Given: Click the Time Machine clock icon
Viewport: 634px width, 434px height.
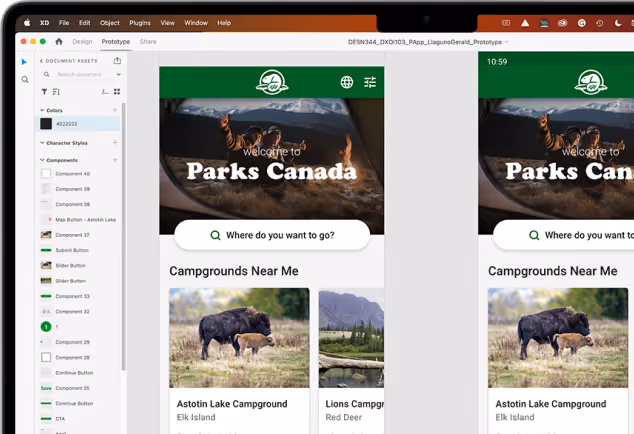Looking at the screenshot, I should click(x=600, y=23).
